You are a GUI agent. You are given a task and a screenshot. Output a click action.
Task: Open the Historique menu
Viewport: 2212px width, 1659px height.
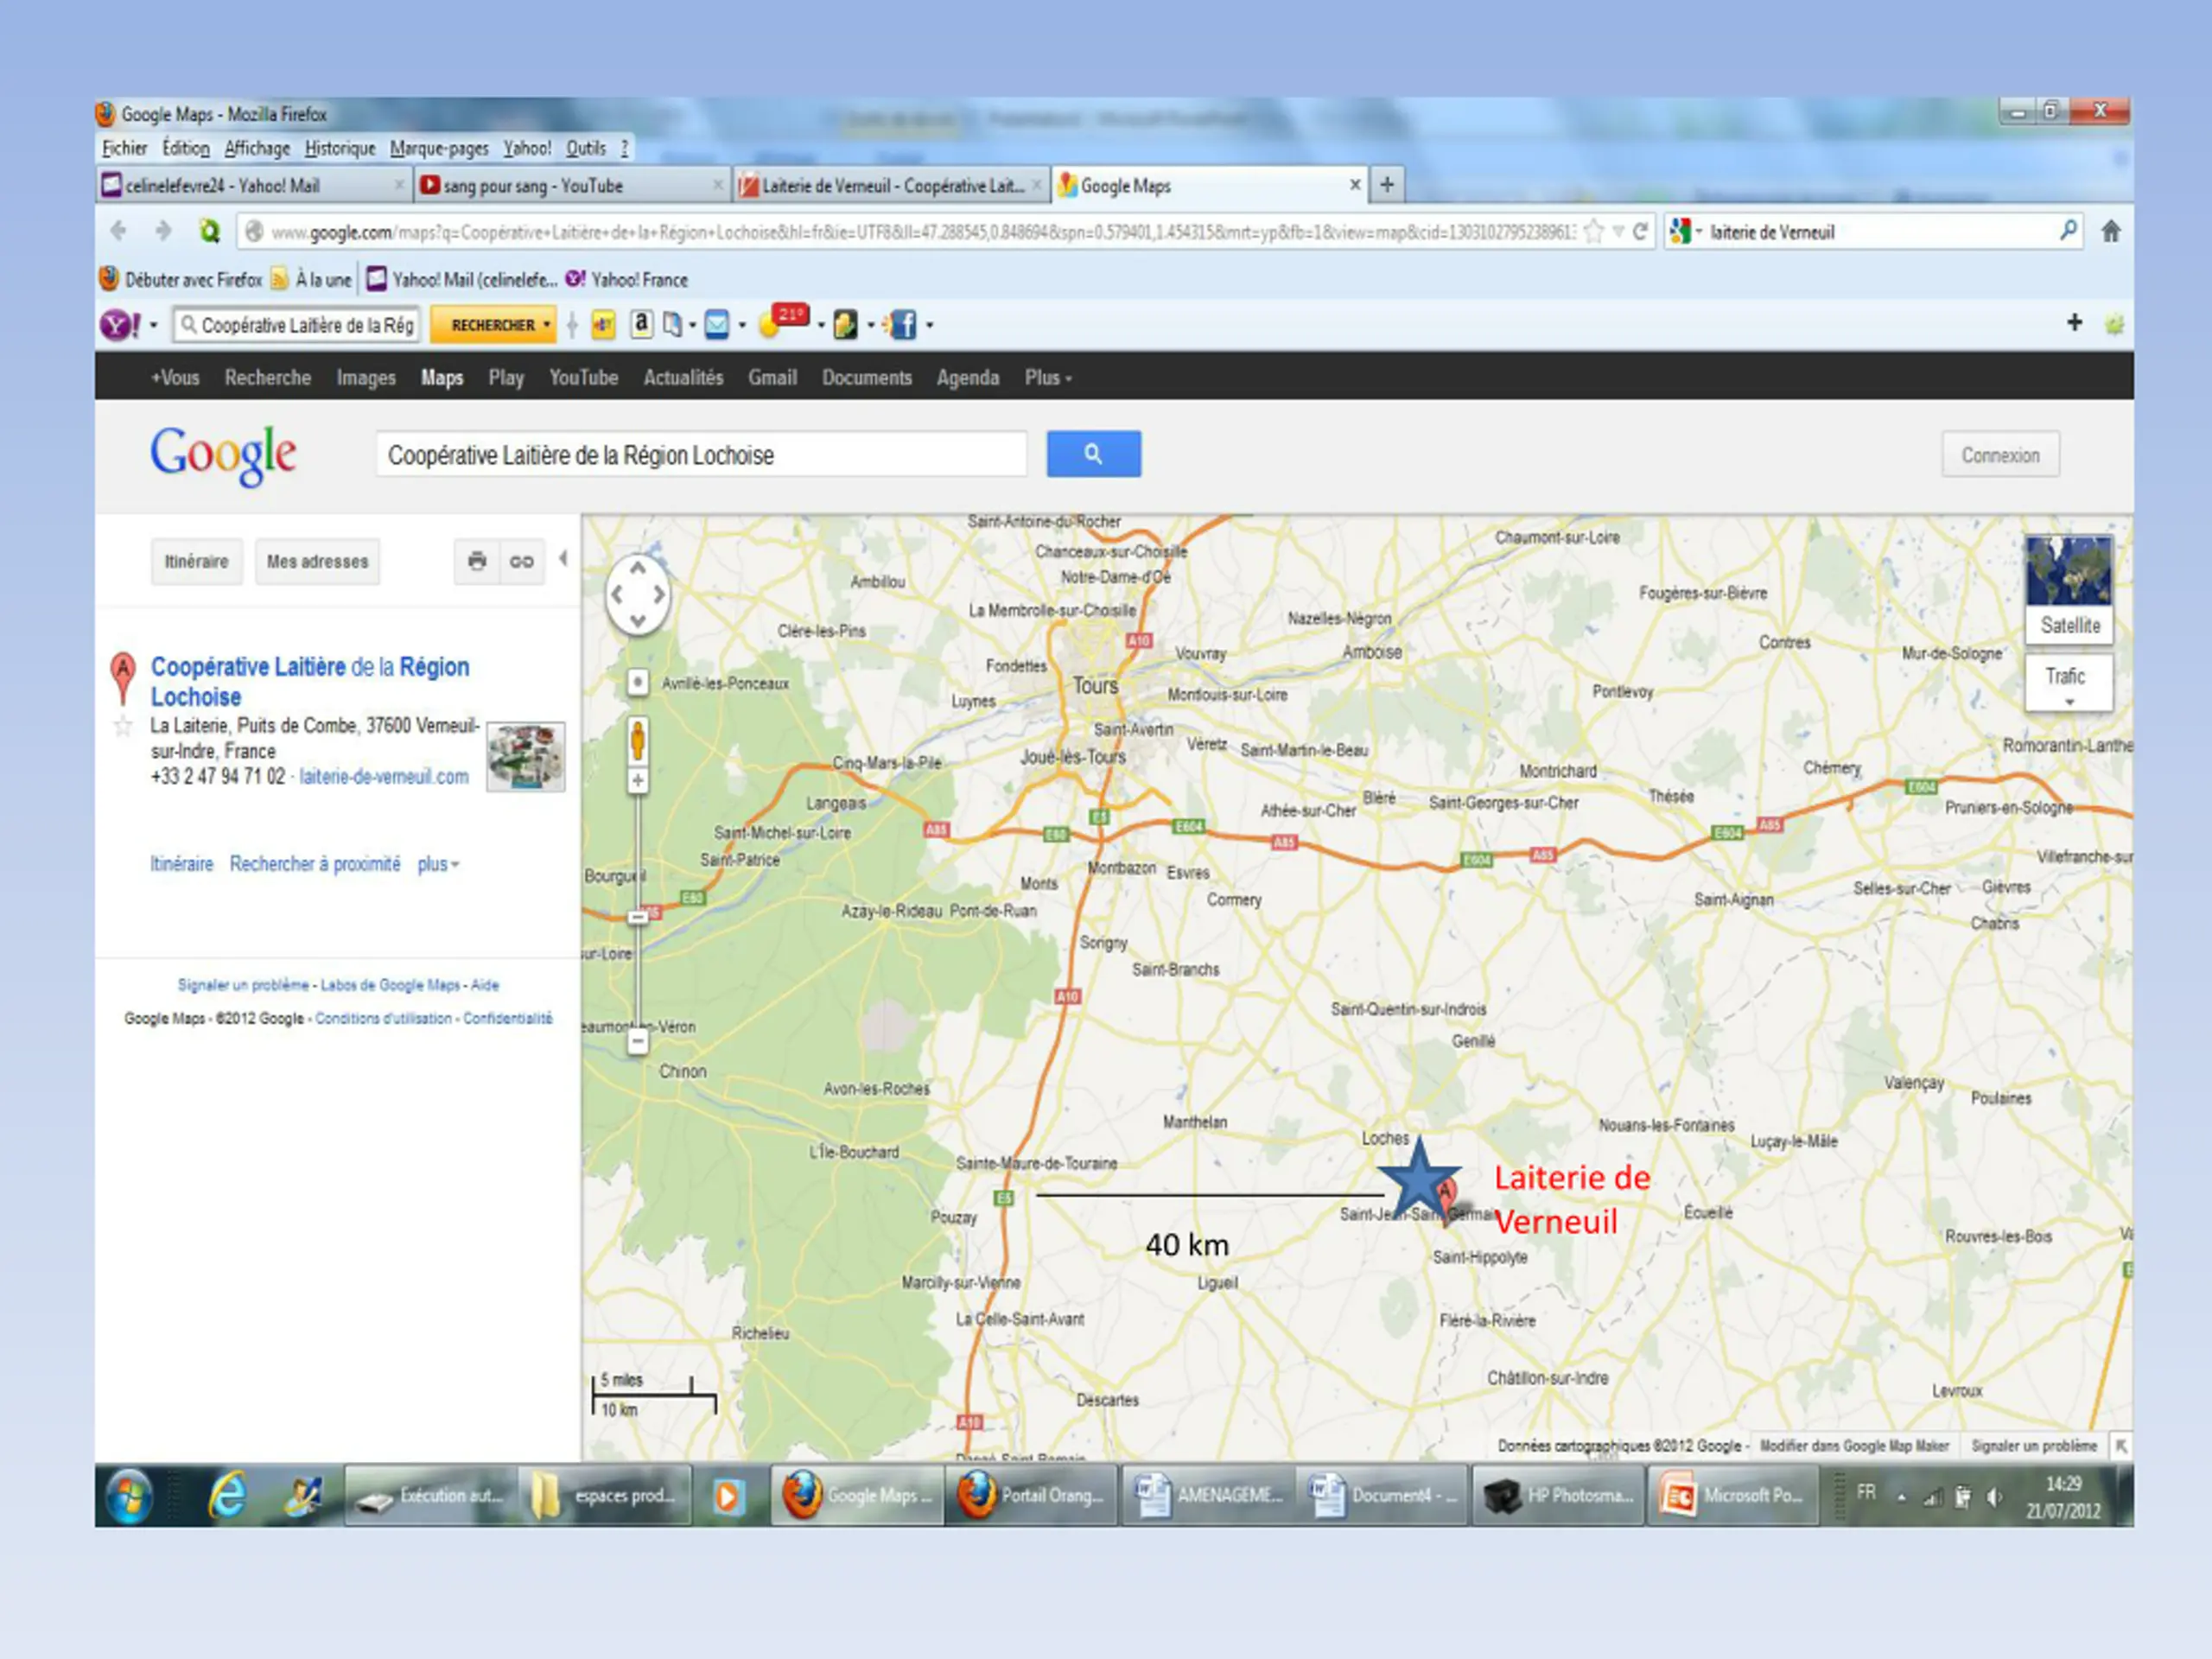(x=340, y=148)
